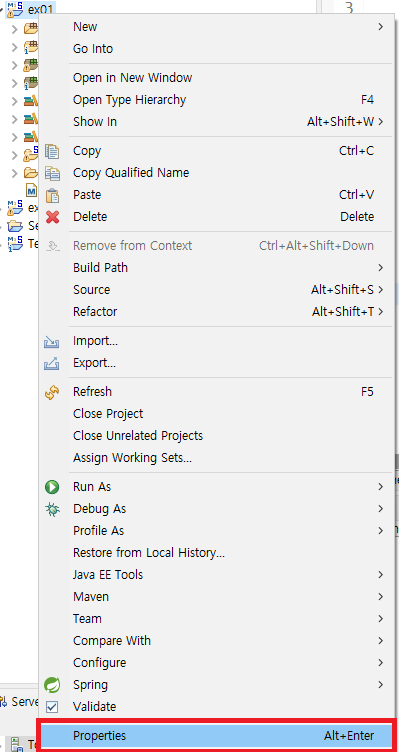401x752 pixels.
Task: Select the folder icon with S and warning badge
Action: [x=31, y=154]
